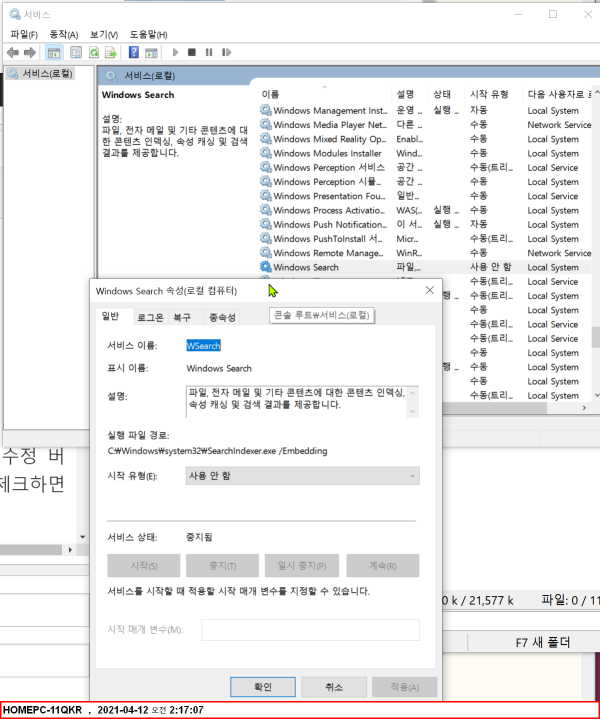Click the 시작 매개 변수 input field

[x=310, y=630]
